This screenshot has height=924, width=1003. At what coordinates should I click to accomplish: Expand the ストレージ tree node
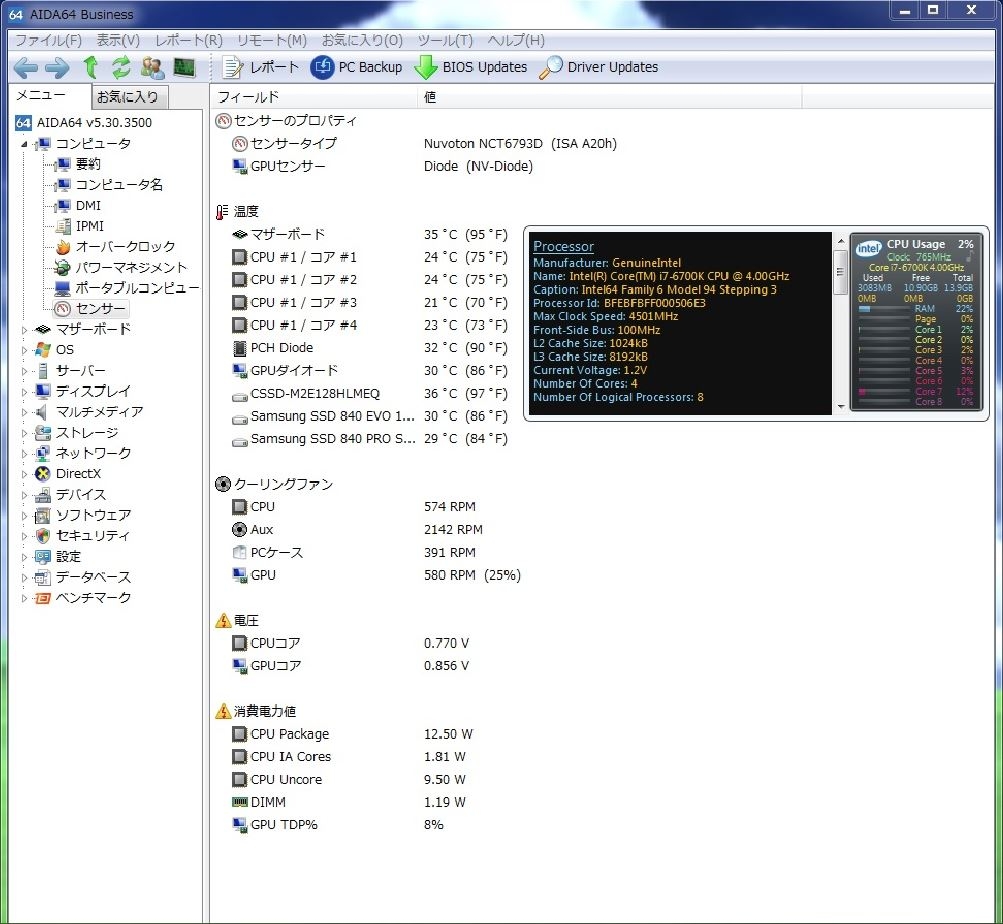[25, 433]
